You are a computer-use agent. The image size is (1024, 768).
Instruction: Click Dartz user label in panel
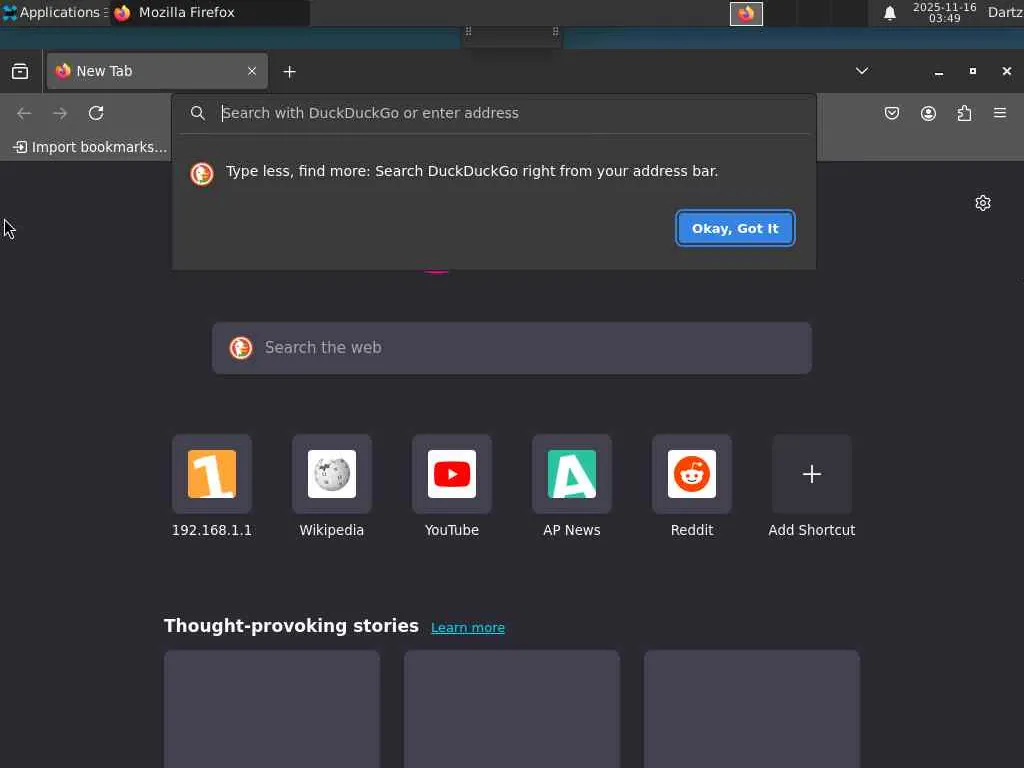[1005, 12]
